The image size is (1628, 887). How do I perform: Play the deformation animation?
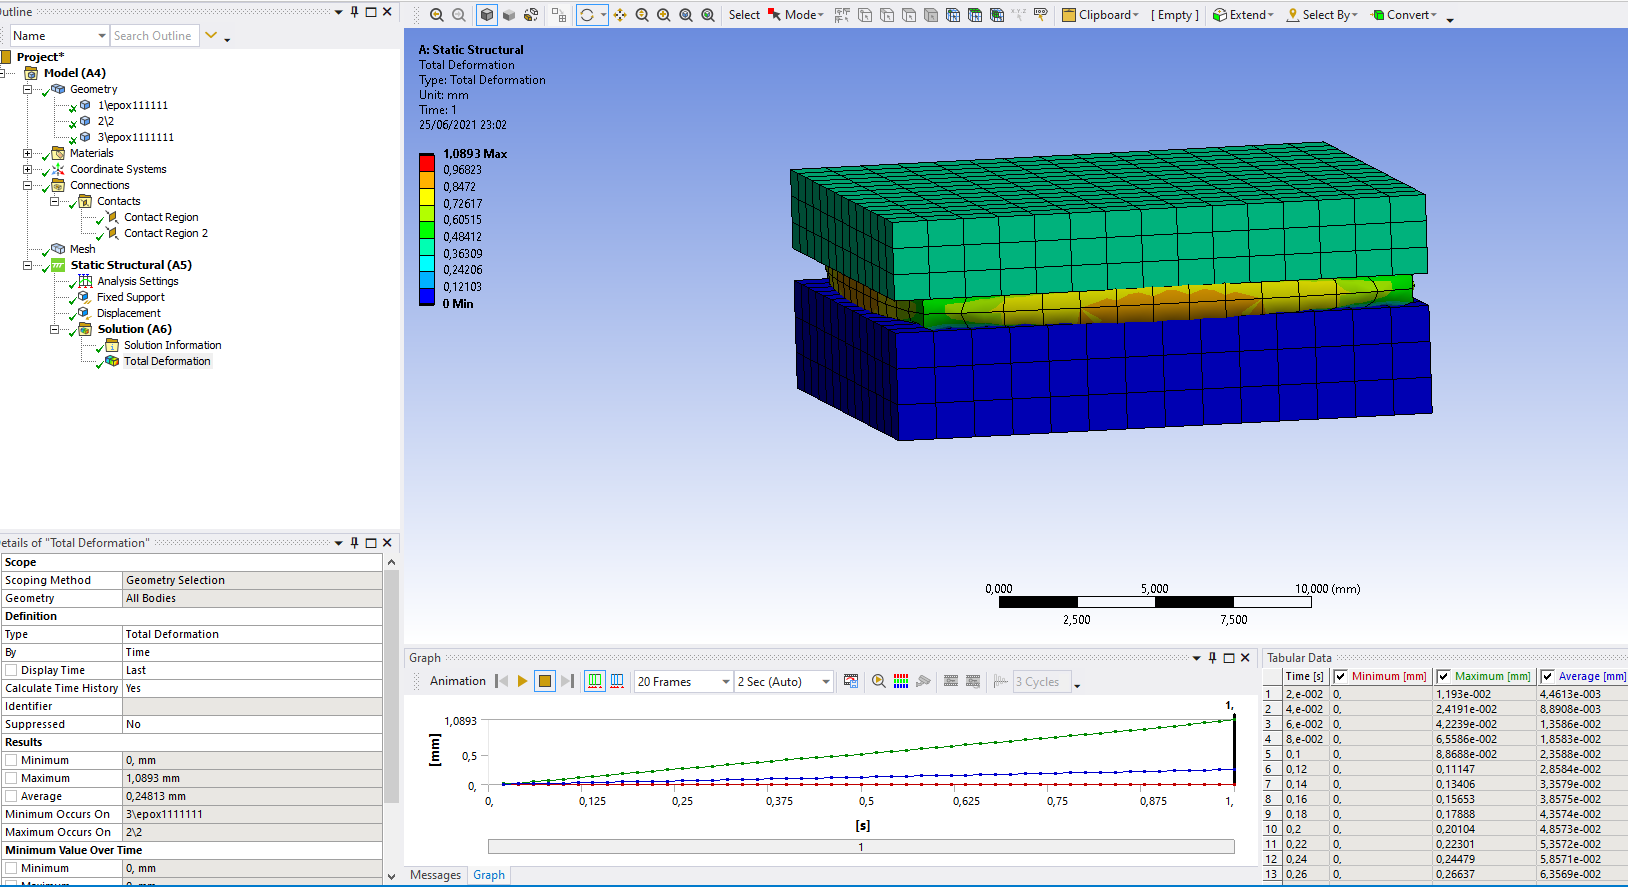[x=522, y=681]
